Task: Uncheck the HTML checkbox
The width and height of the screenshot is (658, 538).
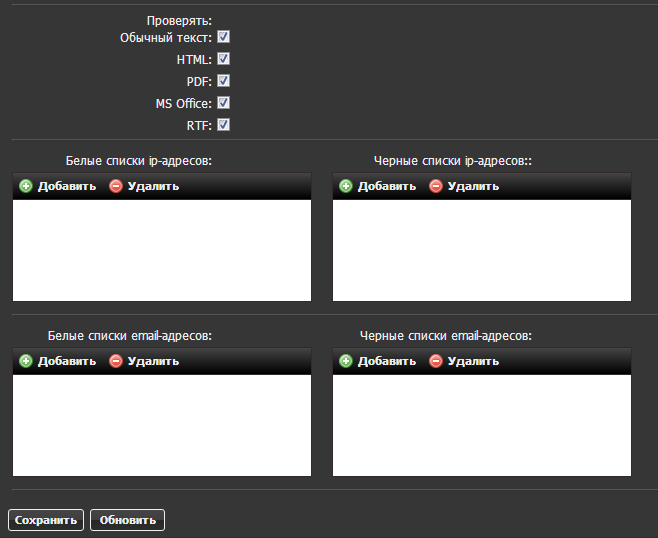Action: tap(224, 59)
